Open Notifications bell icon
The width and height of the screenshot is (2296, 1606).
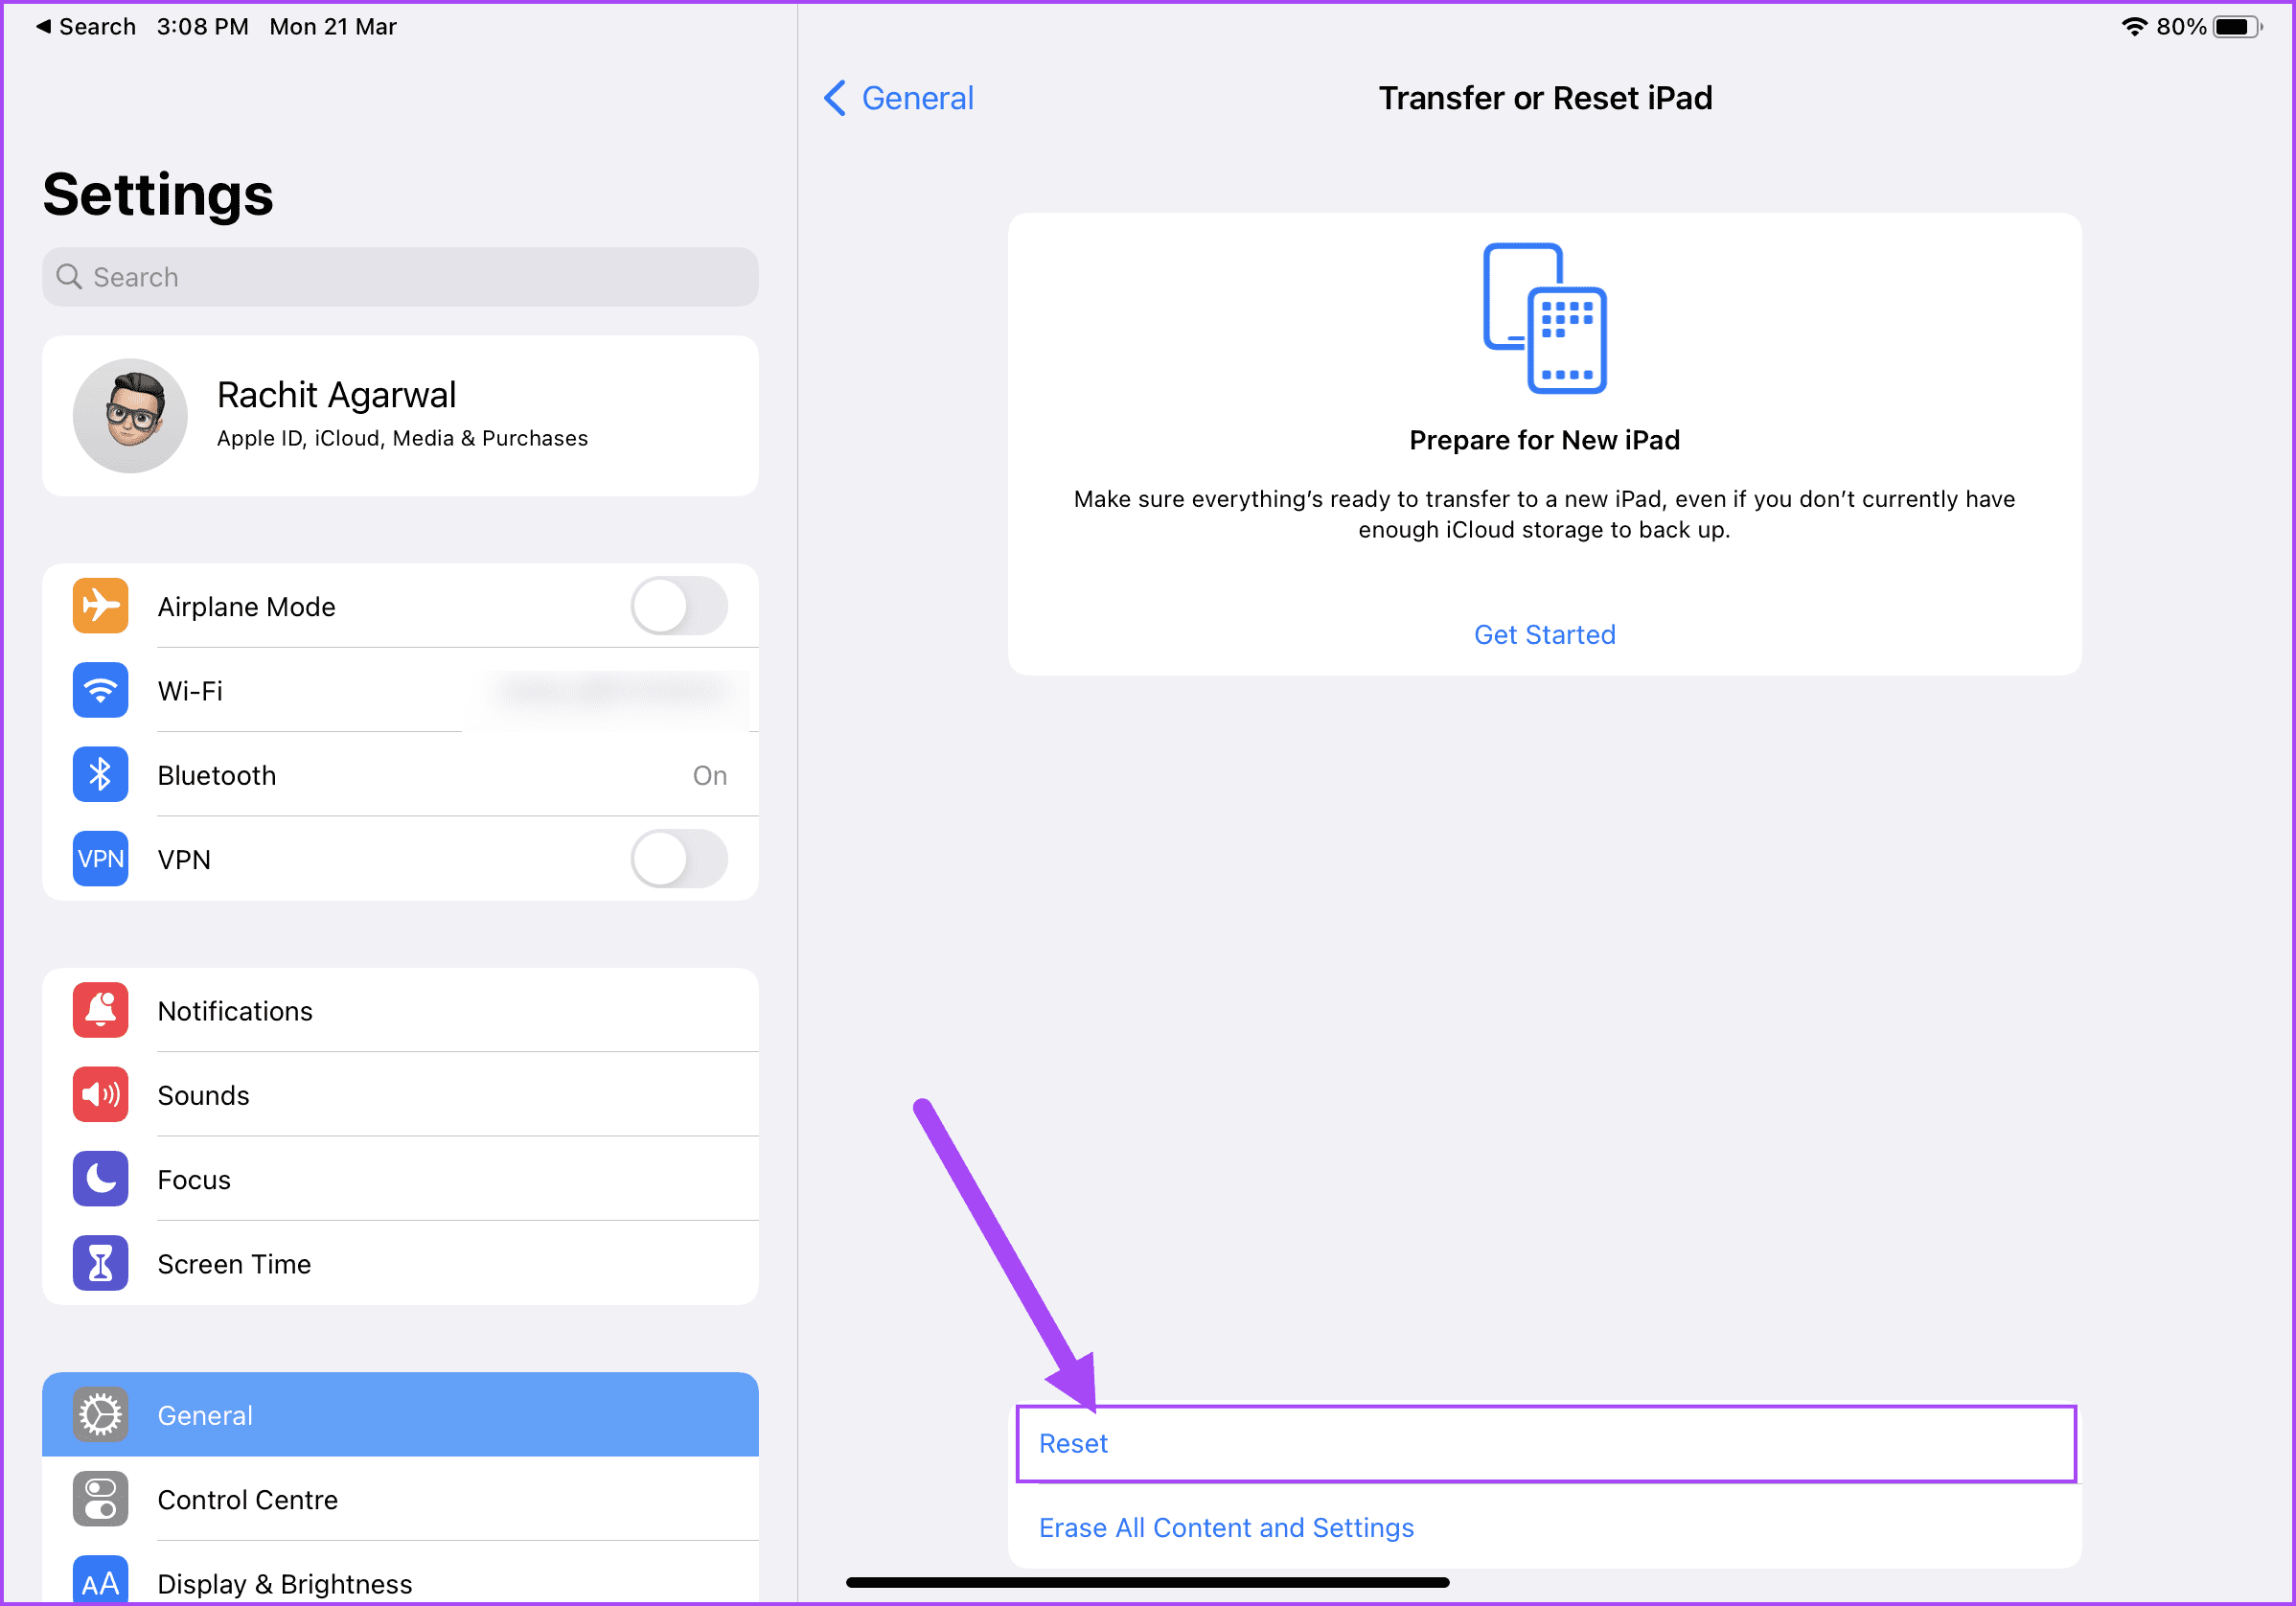click(100, 1010)
